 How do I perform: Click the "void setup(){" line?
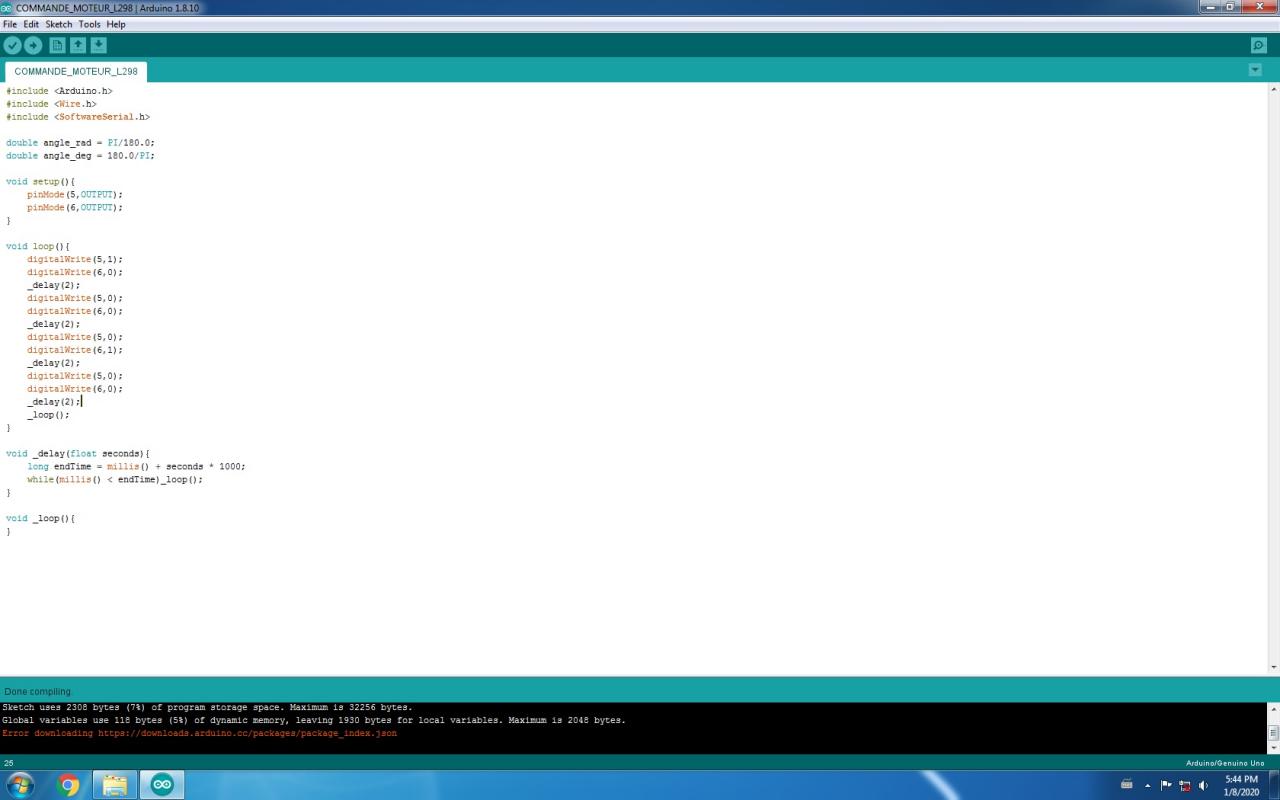click(40, 182)
